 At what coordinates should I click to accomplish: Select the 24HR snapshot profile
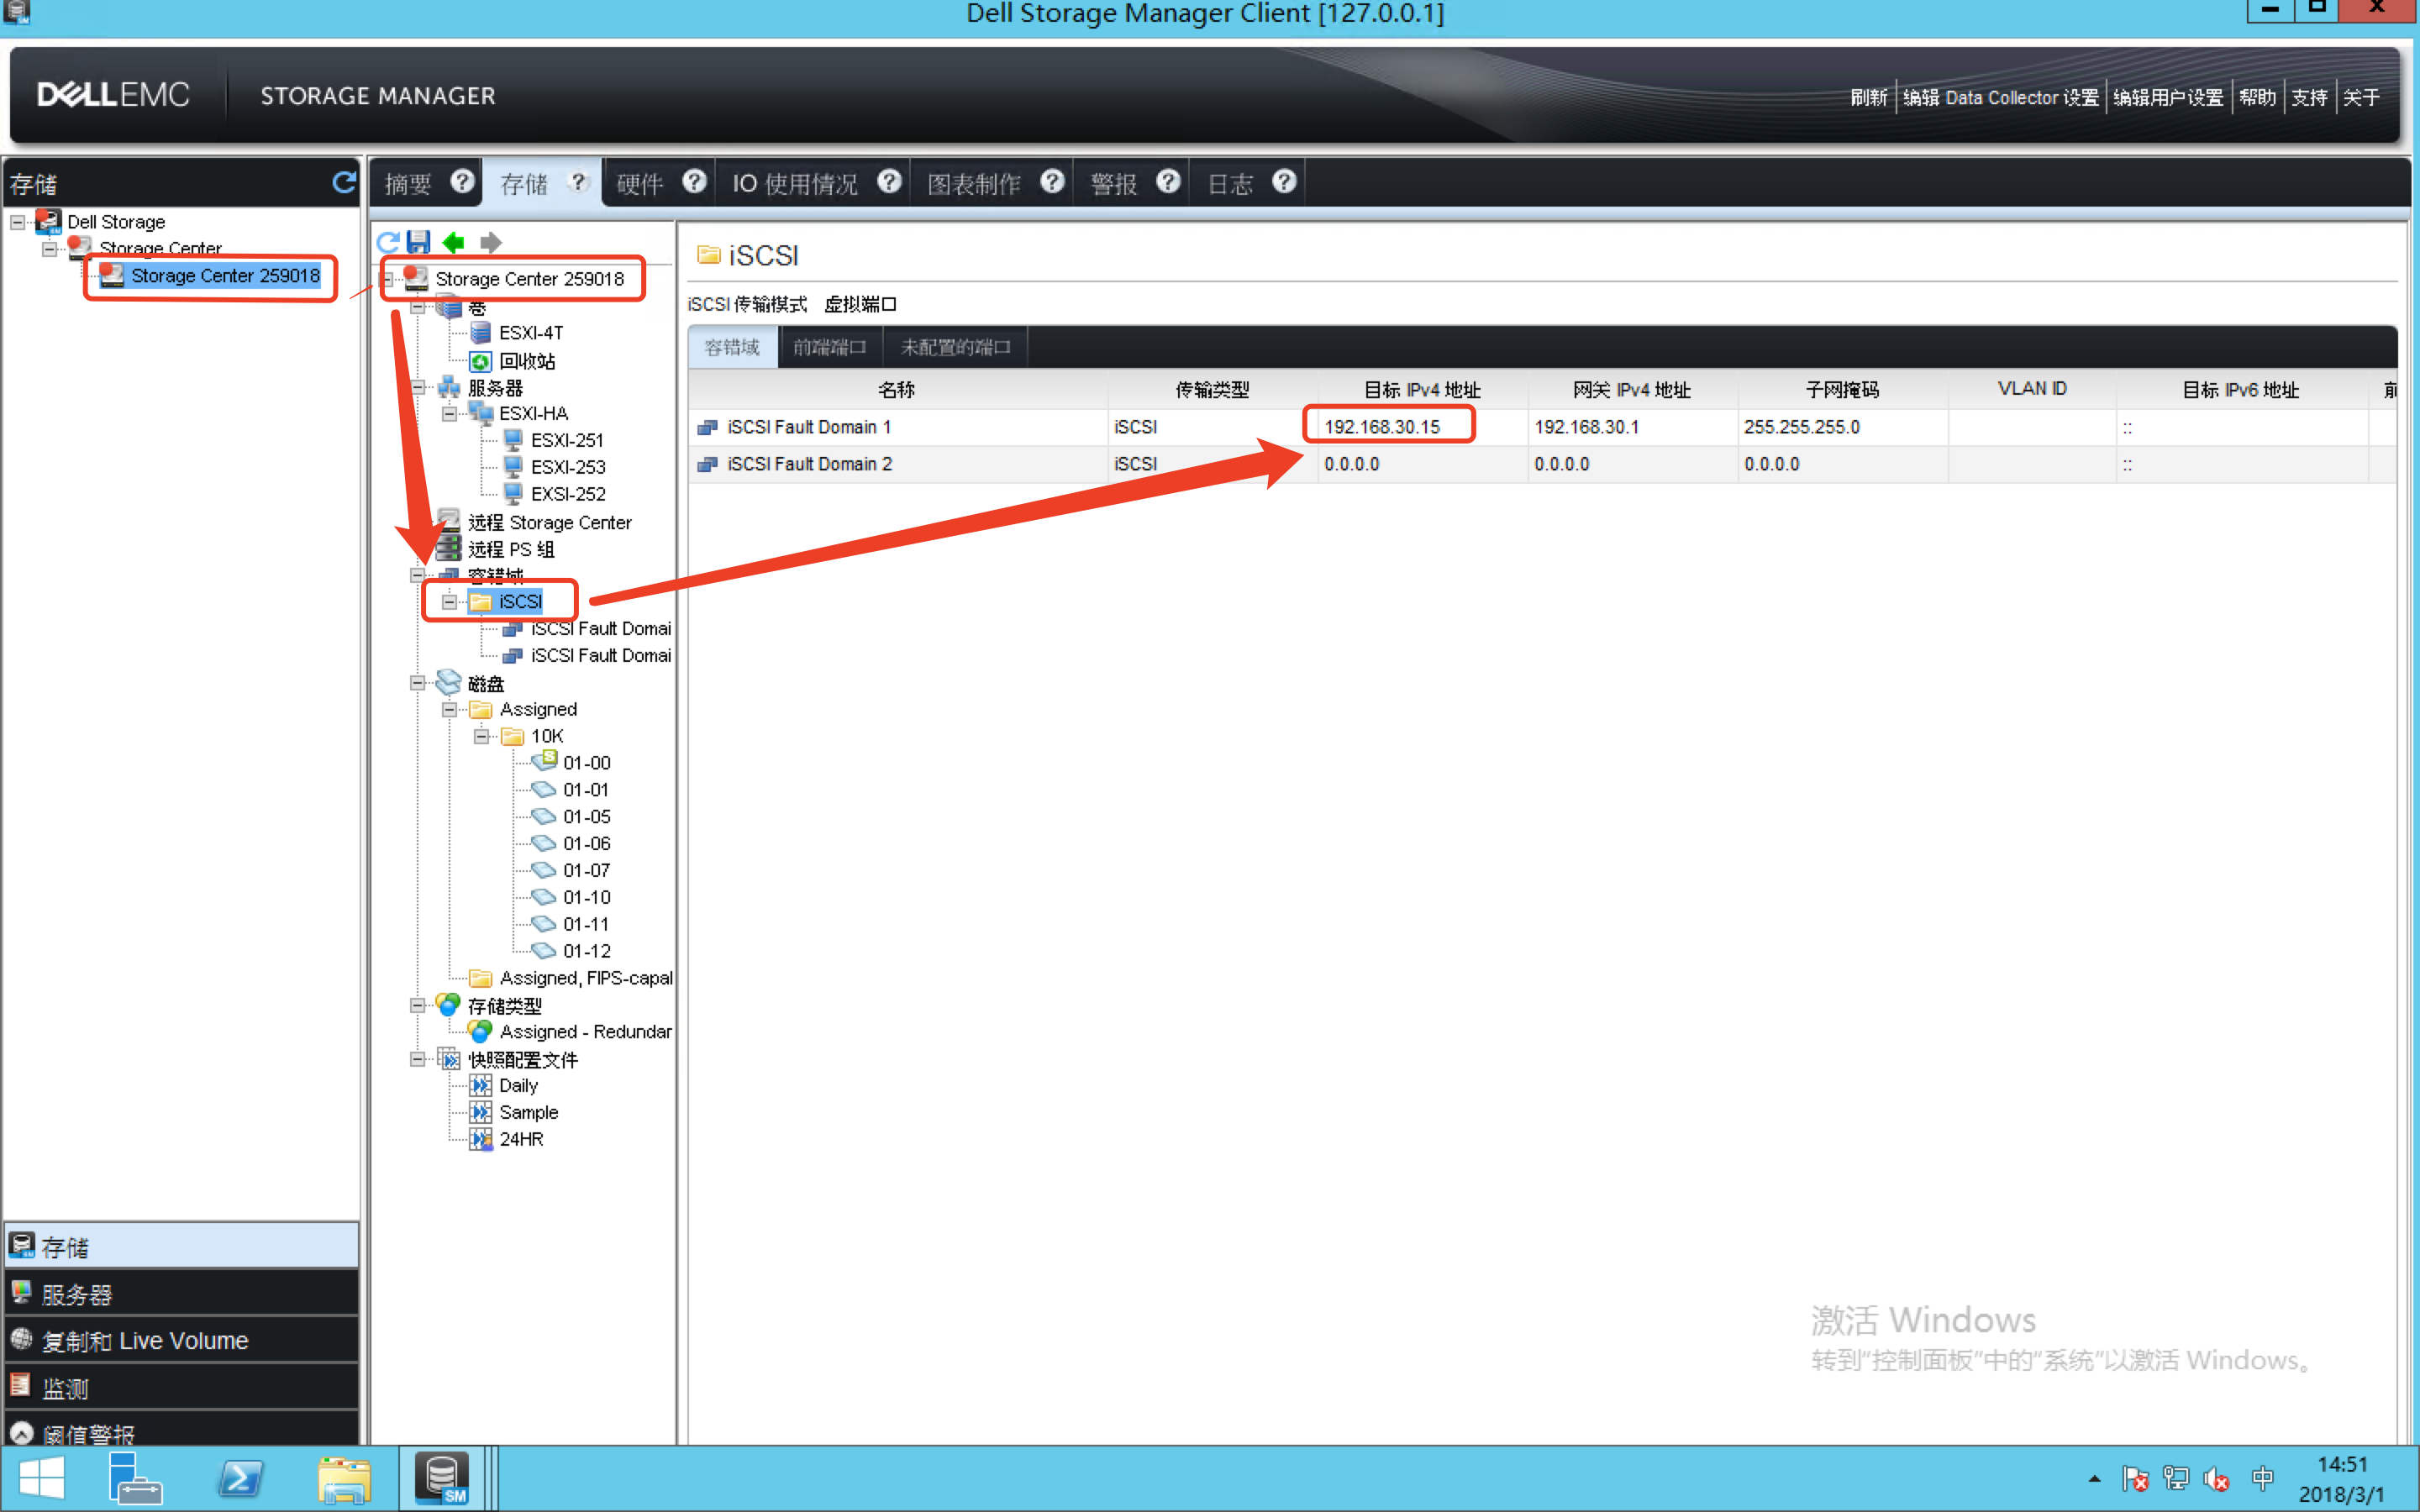pos(521,1140)
